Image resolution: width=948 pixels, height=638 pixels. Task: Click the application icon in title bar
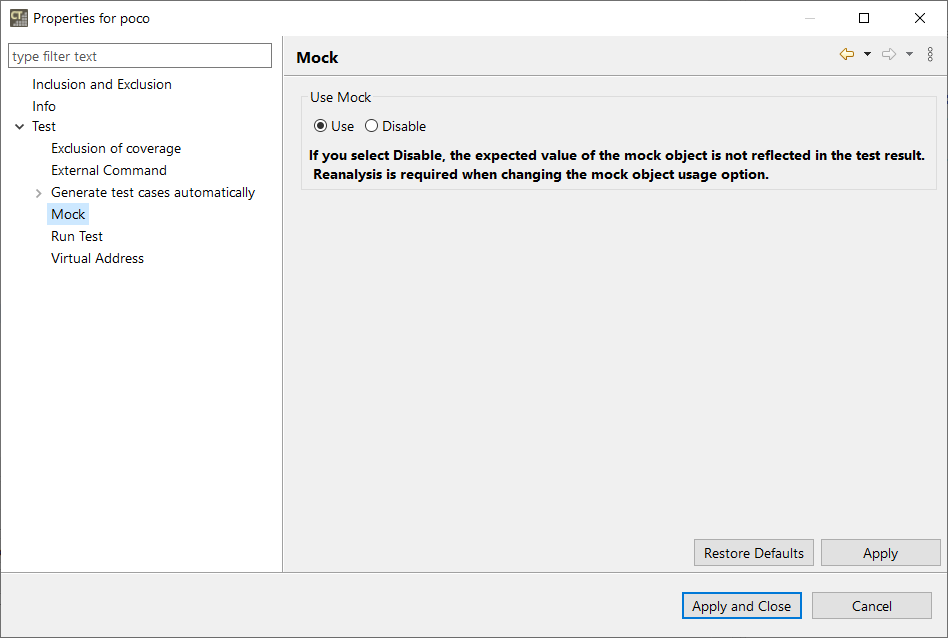(x=18, y=18)
